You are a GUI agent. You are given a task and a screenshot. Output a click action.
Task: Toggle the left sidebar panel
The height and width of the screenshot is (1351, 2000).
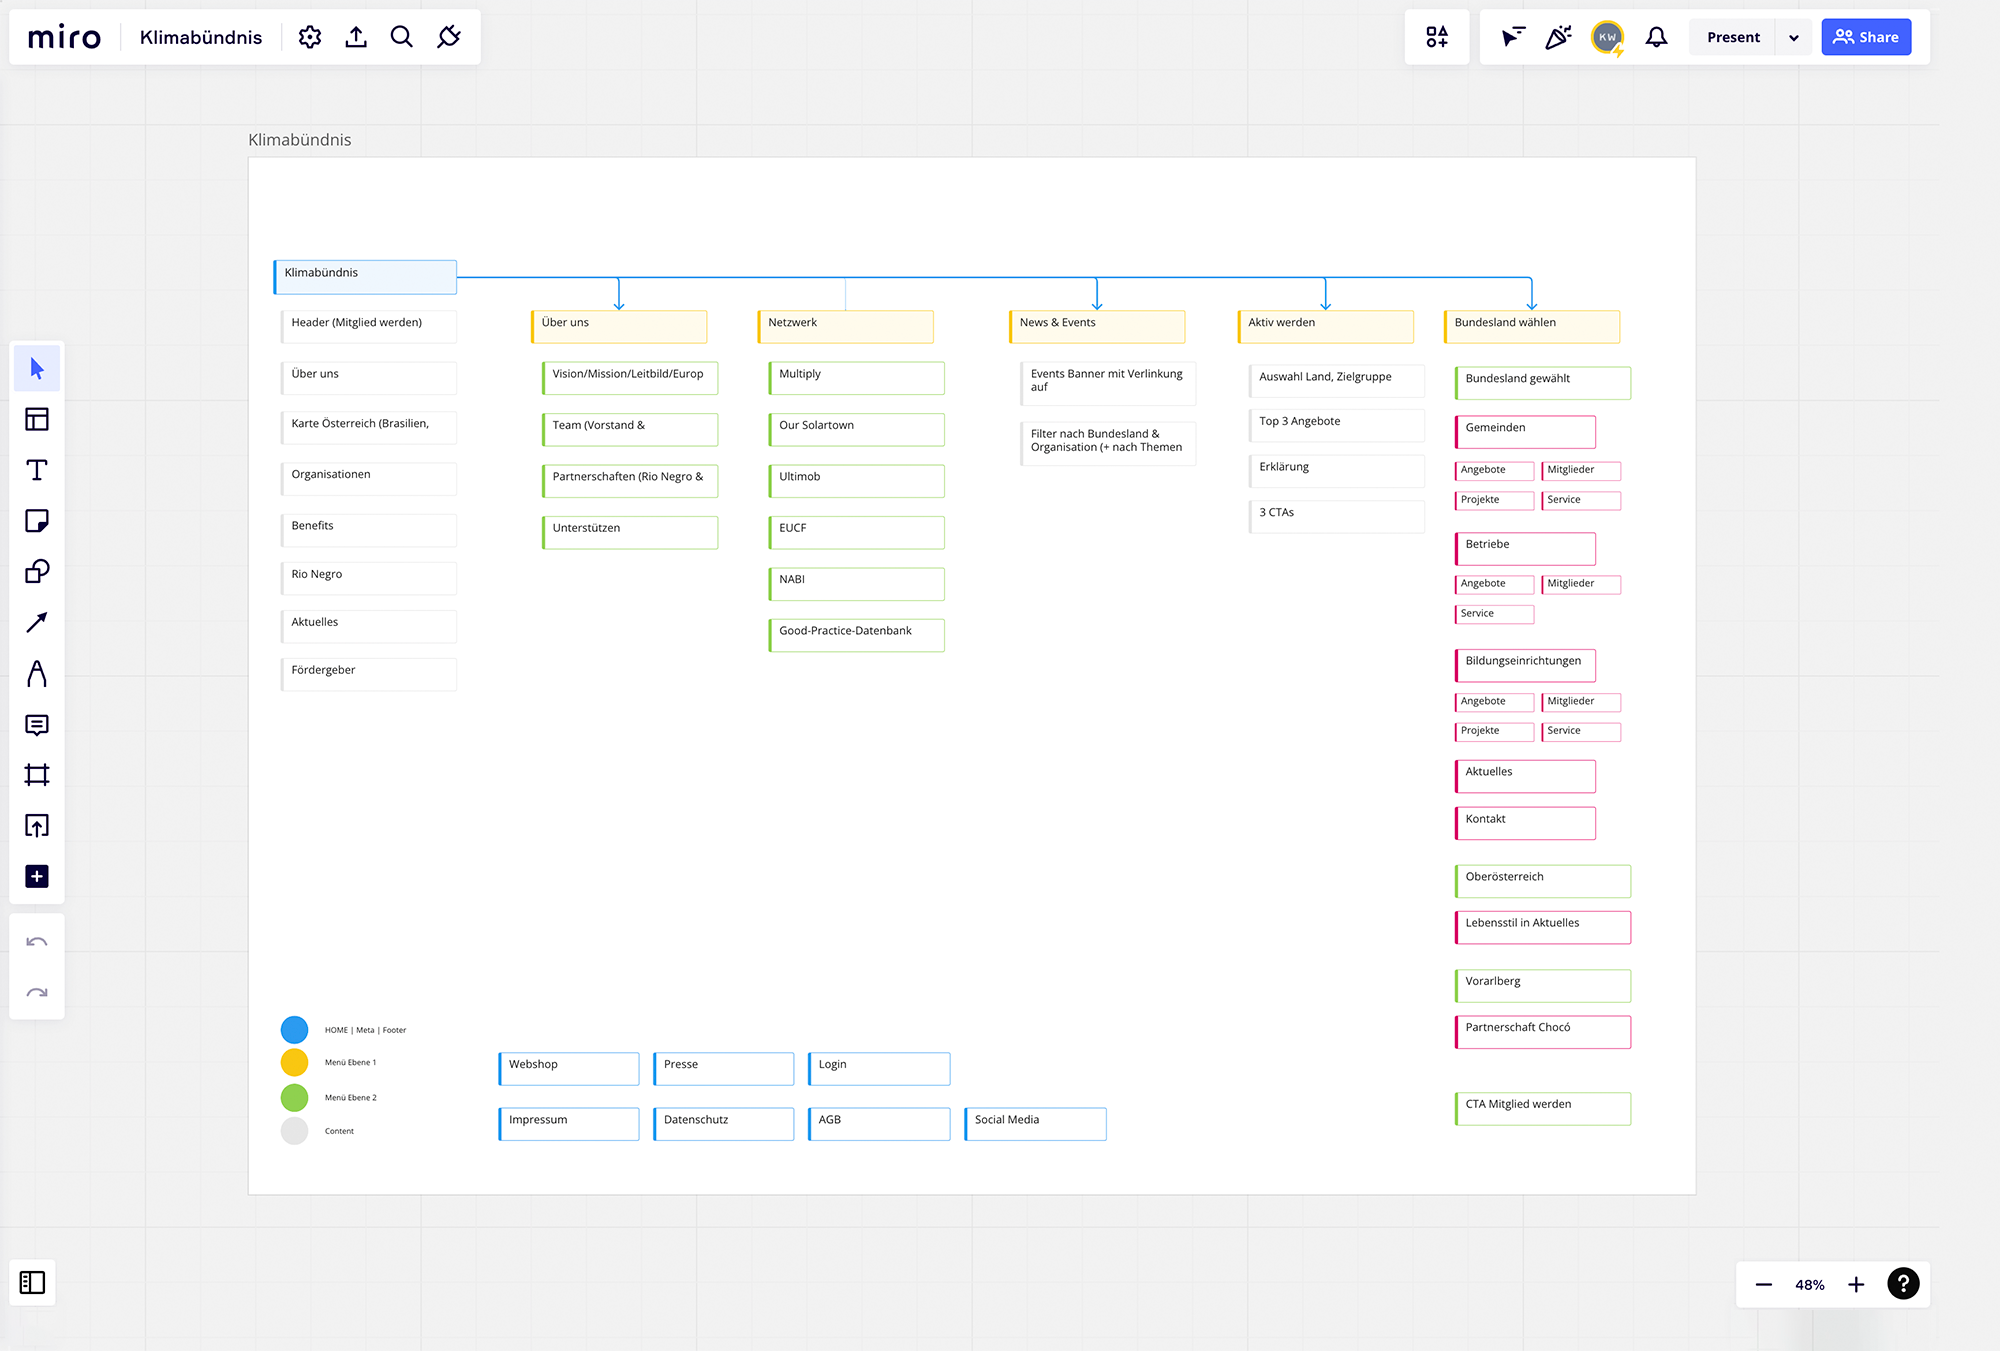click(32, 1283)
